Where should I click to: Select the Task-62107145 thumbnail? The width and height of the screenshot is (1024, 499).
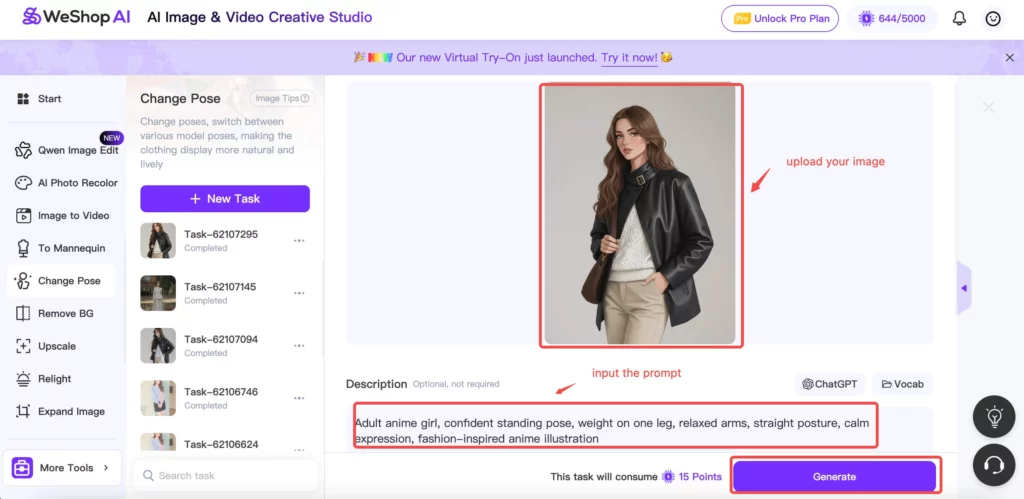click(x=158, y=293)
